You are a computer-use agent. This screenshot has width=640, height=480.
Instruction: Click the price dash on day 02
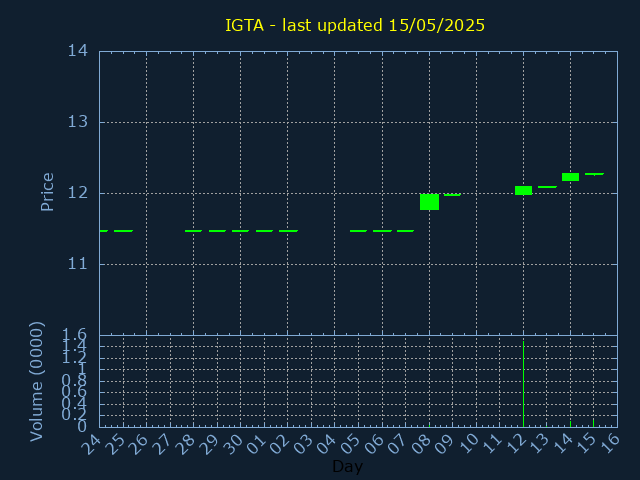(x=288, y=231)
